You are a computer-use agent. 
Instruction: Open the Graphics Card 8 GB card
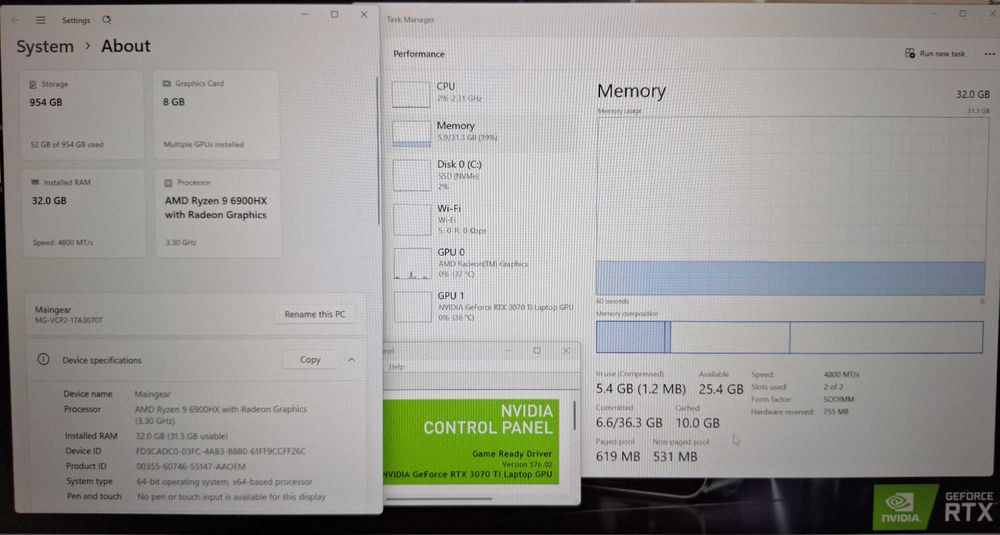[216, 114]
